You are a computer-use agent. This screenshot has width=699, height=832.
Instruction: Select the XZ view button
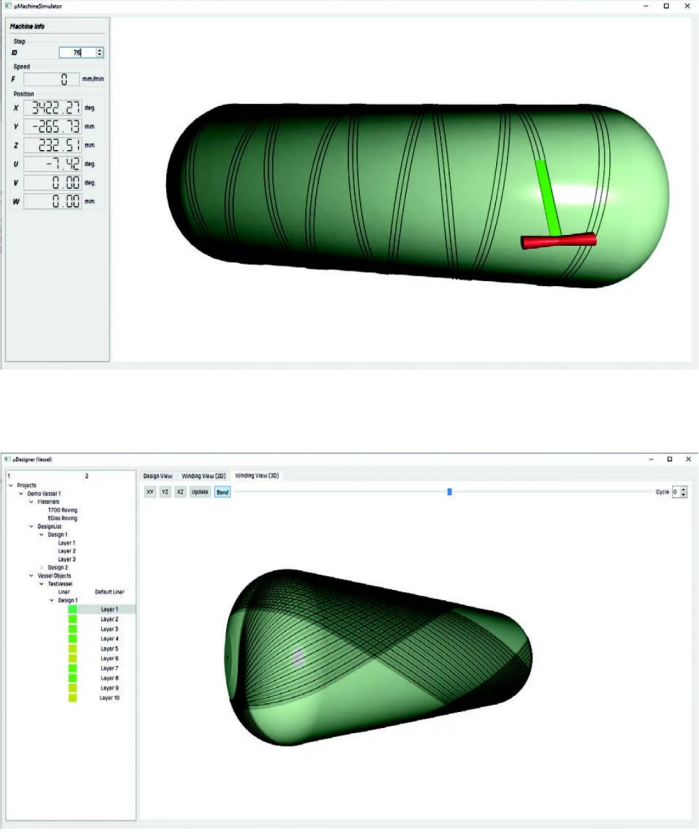(x=180, y=493)
